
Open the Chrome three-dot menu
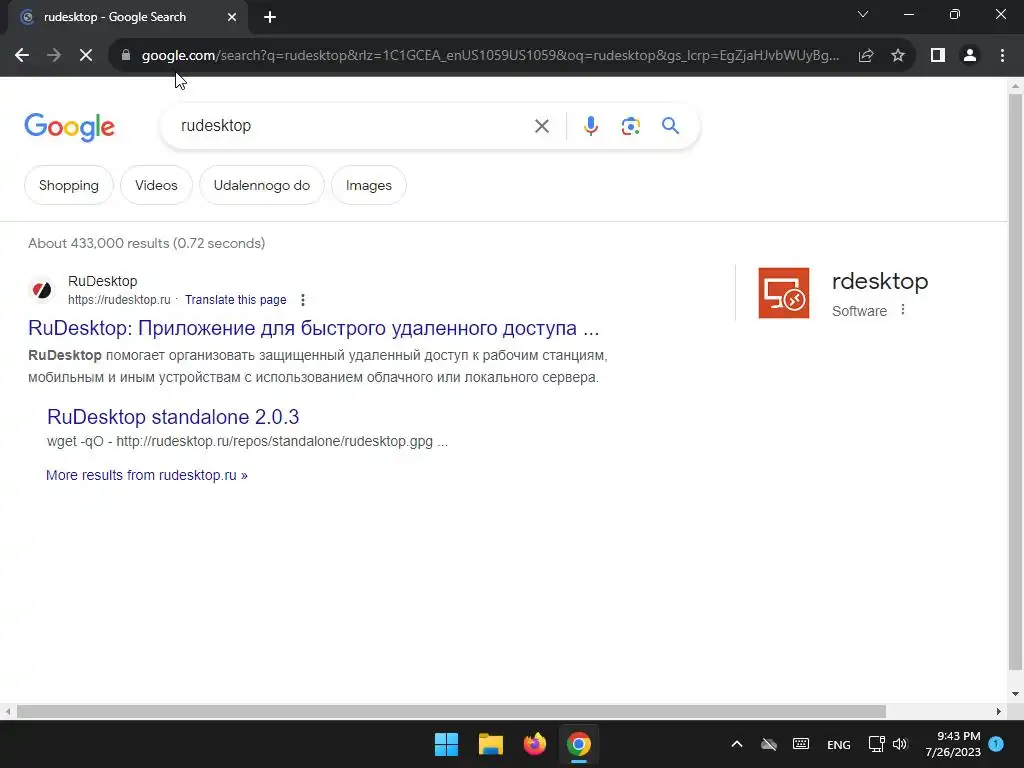point(1002,56)
